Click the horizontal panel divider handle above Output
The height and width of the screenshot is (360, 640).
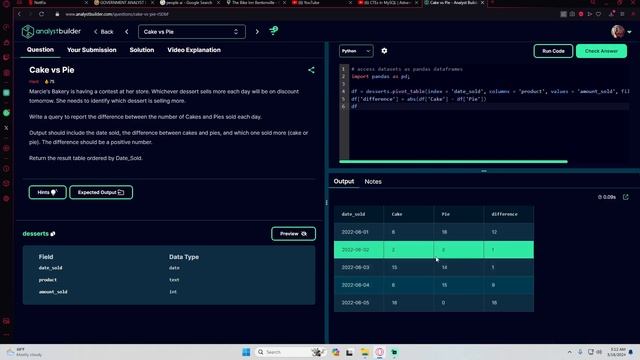pyautogui.click(x=484, y=171)
